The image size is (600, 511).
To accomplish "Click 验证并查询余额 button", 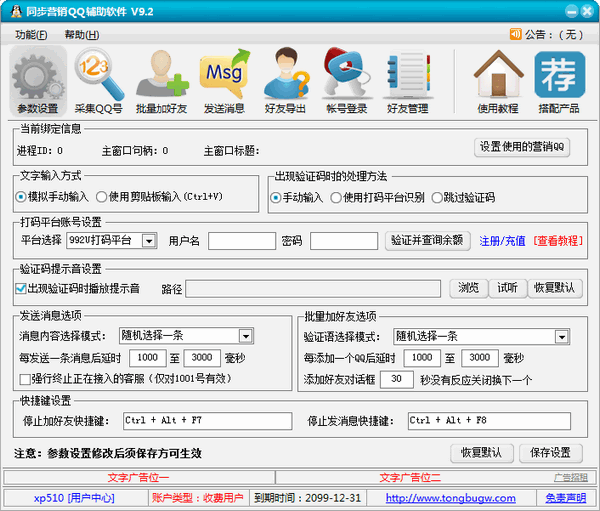I will (x=427, y=241).
